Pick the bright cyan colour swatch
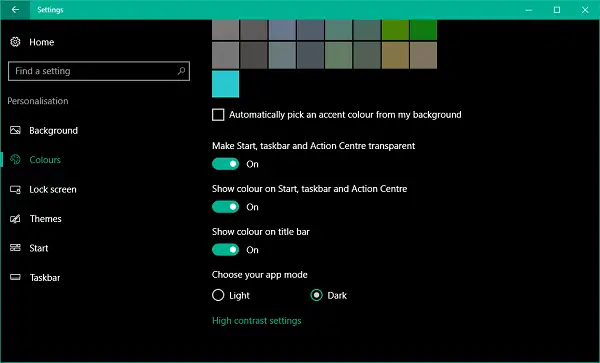 [225, 84]
